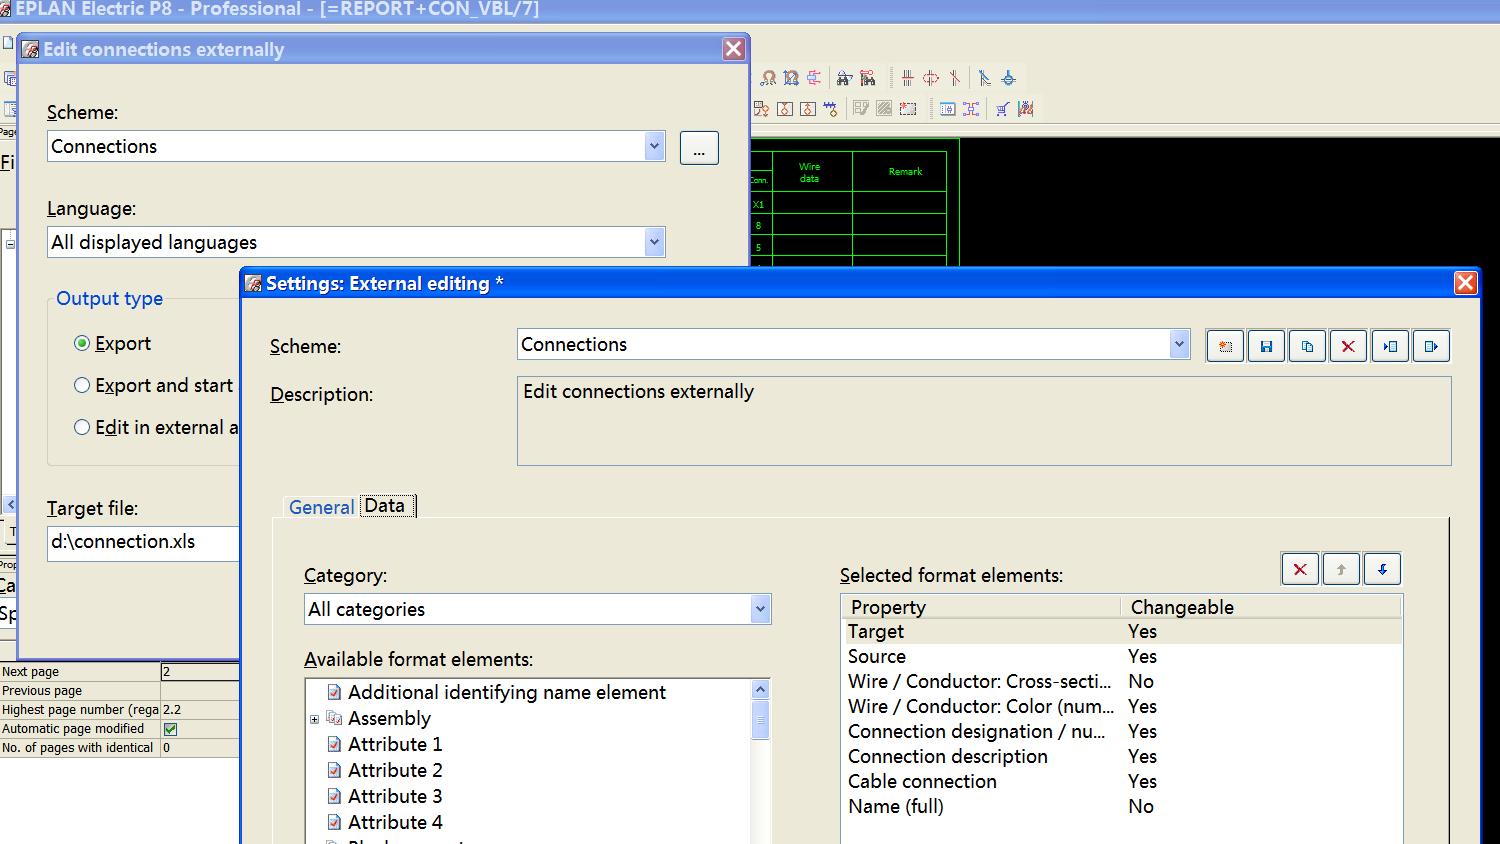1500x844 pixels.
Task: Click the triple vertical lines connection icon
Action: 907,78
